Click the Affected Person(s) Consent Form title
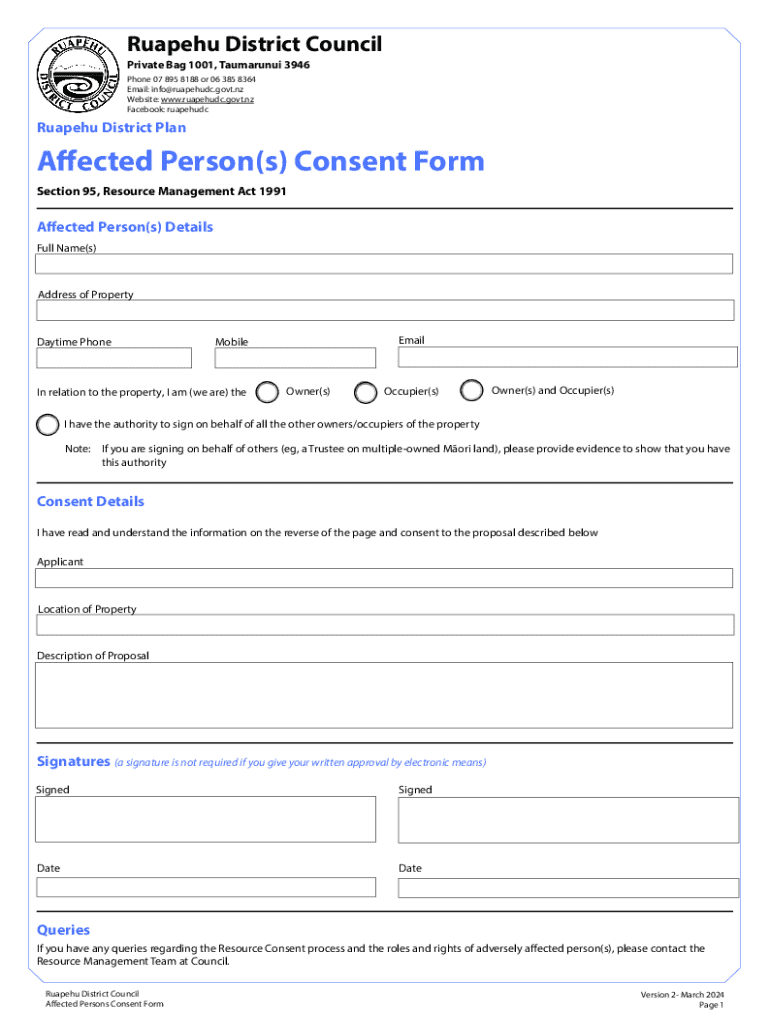 tap(260, 162)
